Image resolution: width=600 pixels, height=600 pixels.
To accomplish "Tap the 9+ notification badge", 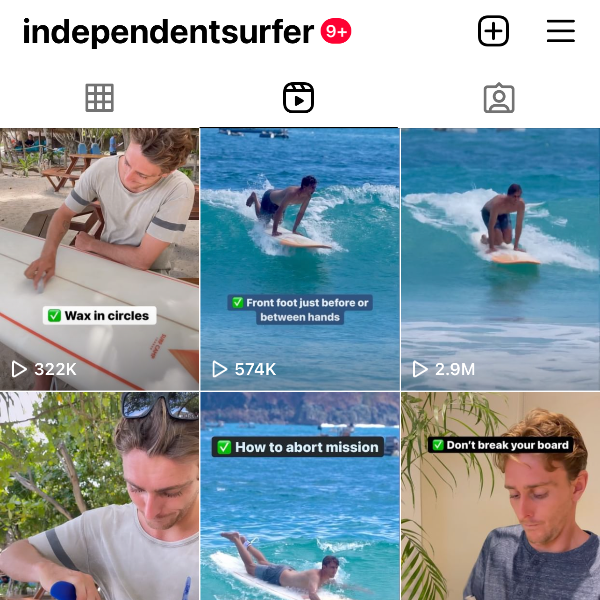I will click(x=336, y=31).
